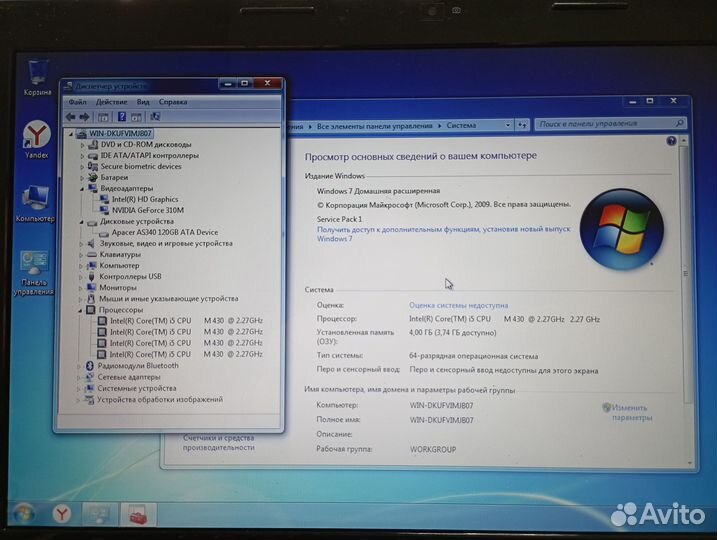Open the Файл menu
The height and width of the screenshot is (540, 717).
tap(77, 102)
